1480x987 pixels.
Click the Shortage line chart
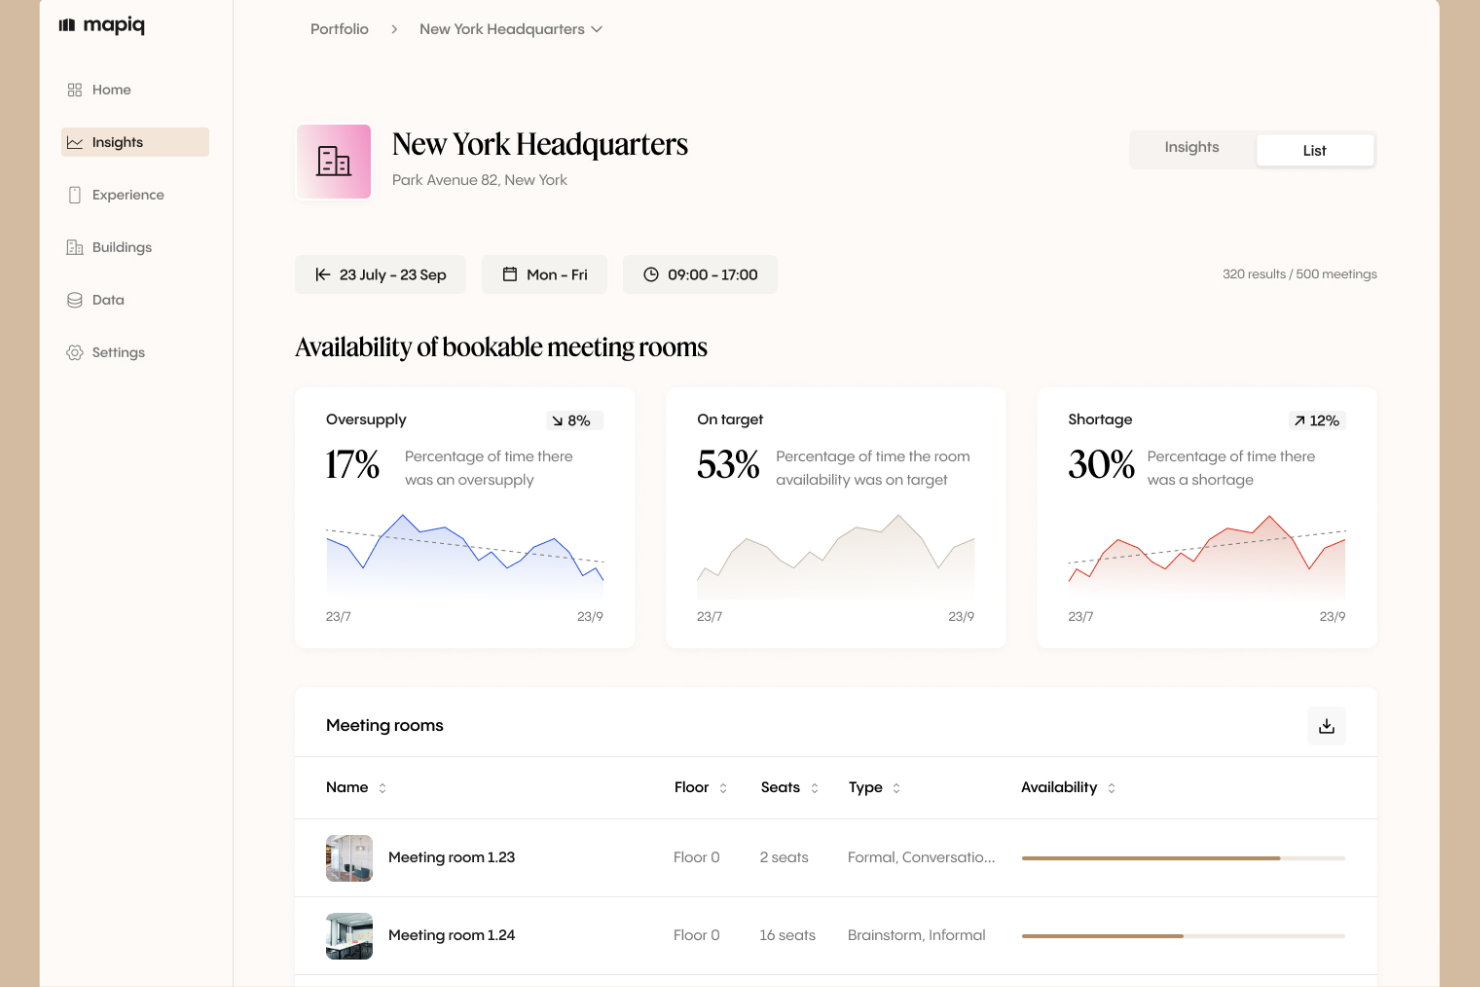coord(1207,556)
